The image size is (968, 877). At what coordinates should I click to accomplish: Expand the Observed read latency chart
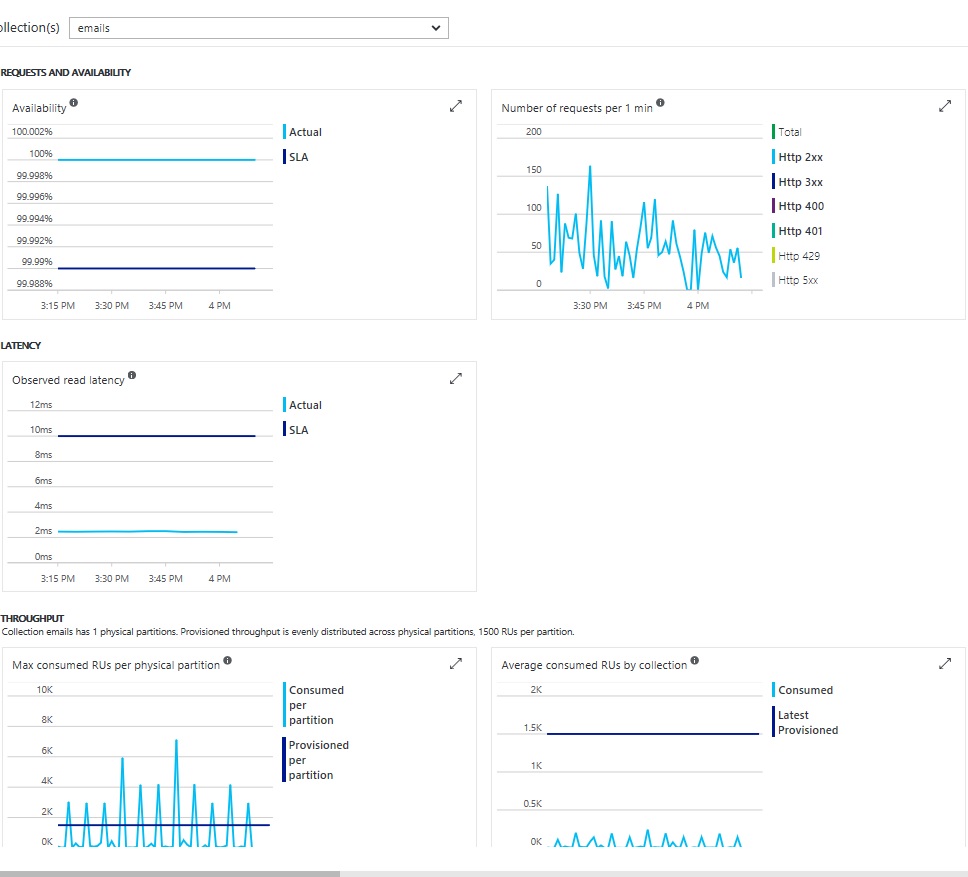456,378
